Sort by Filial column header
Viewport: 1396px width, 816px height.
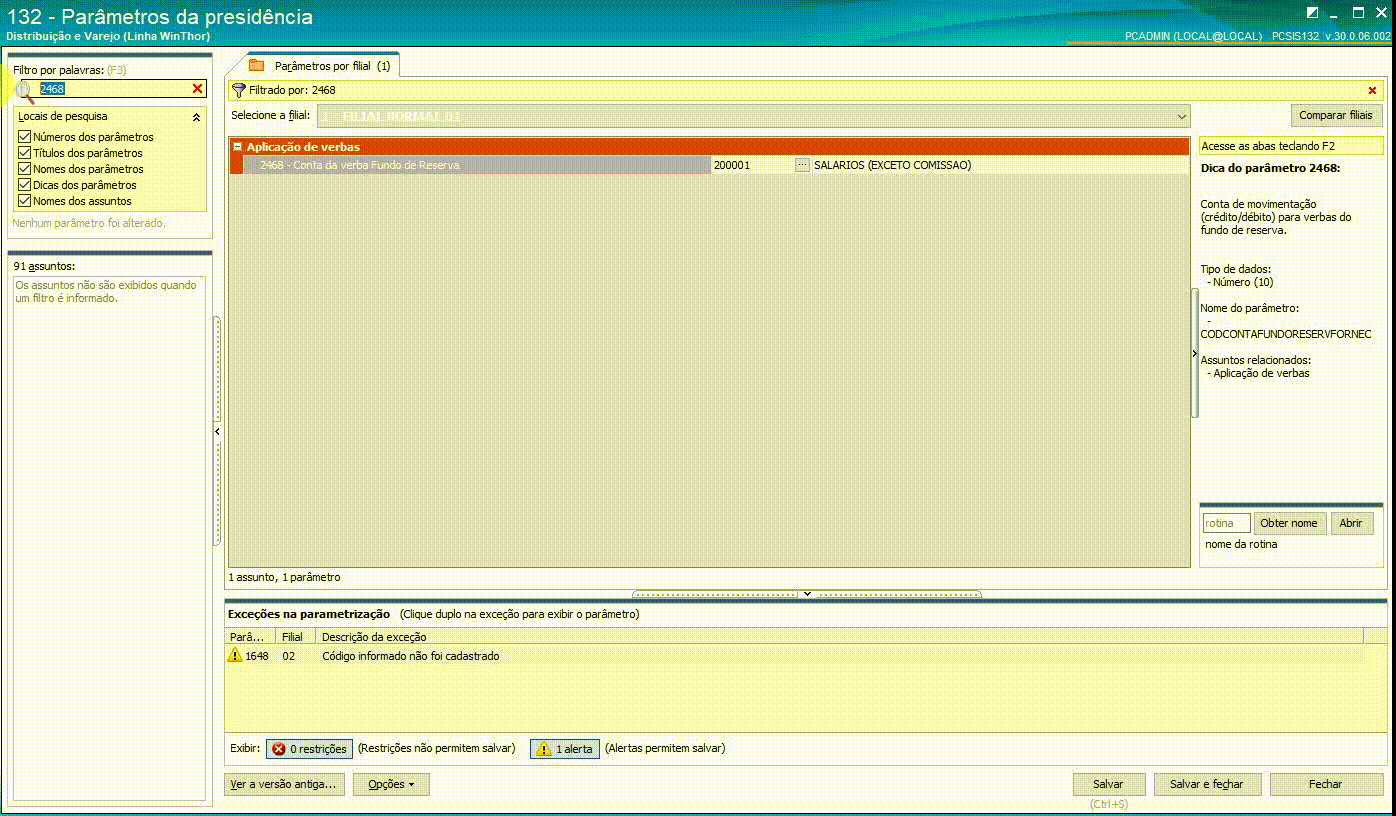[x=295, y=636]
